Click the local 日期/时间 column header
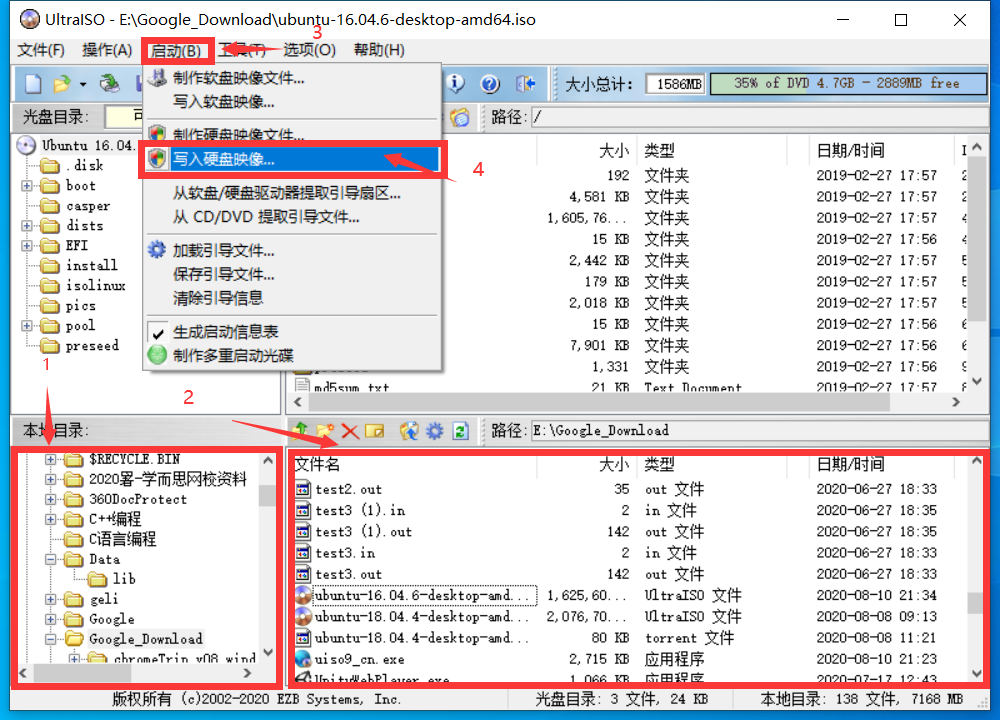The image size is (1000, 720). [x=883, y=465]
